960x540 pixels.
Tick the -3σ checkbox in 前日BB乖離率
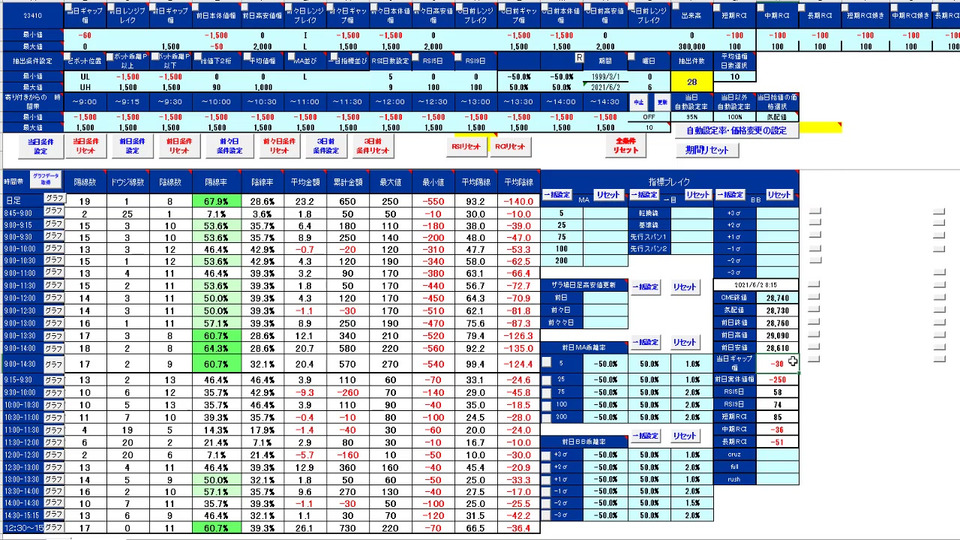[546, 516]
